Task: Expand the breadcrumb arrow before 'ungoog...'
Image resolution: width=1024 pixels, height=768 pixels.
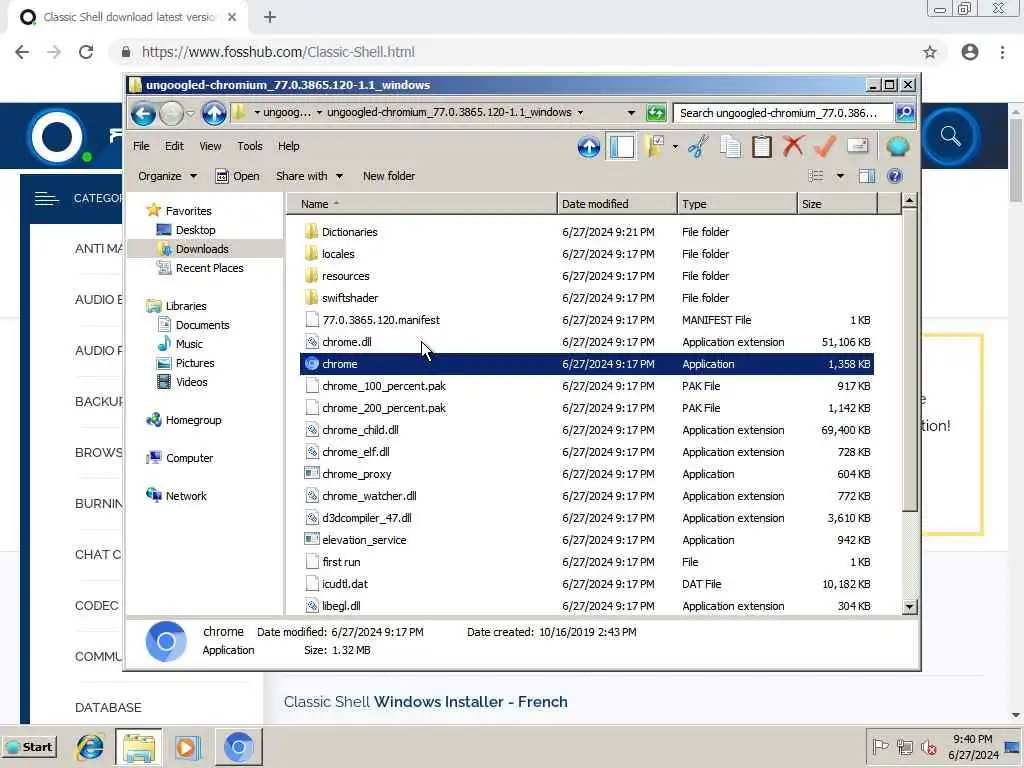Action: 257,113
